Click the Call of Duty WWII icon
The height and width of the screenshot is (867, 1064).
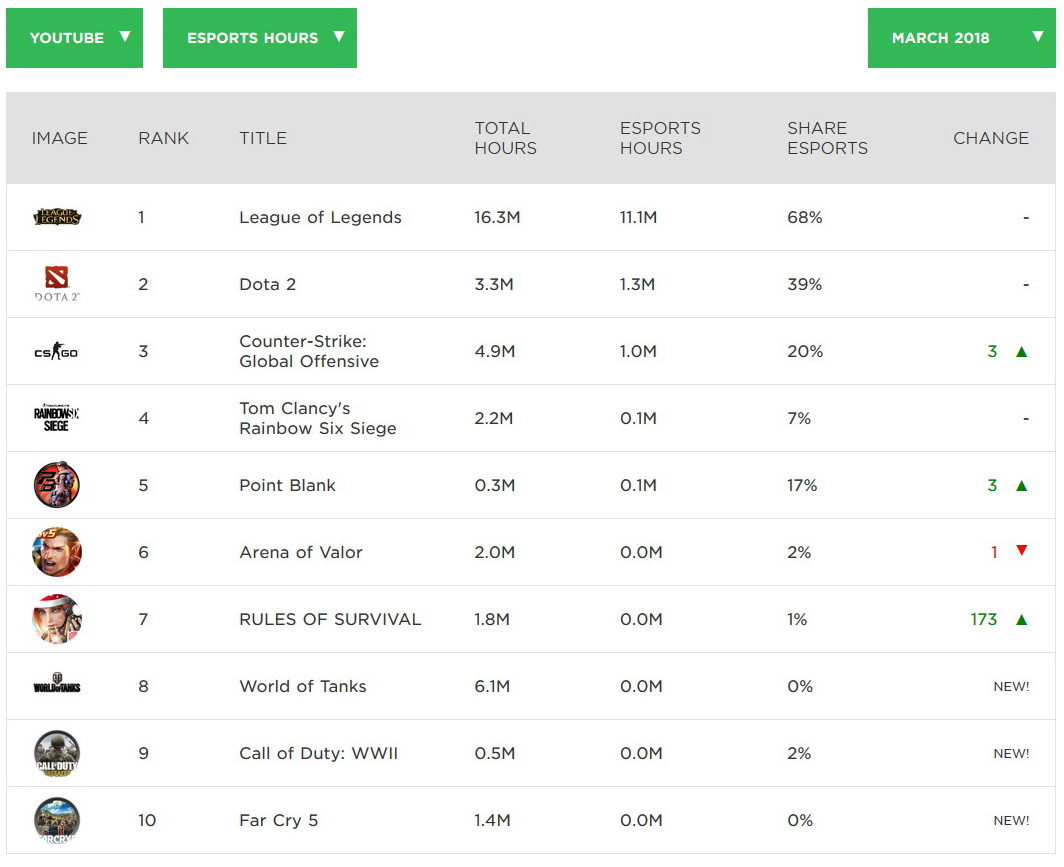(57, 753)
